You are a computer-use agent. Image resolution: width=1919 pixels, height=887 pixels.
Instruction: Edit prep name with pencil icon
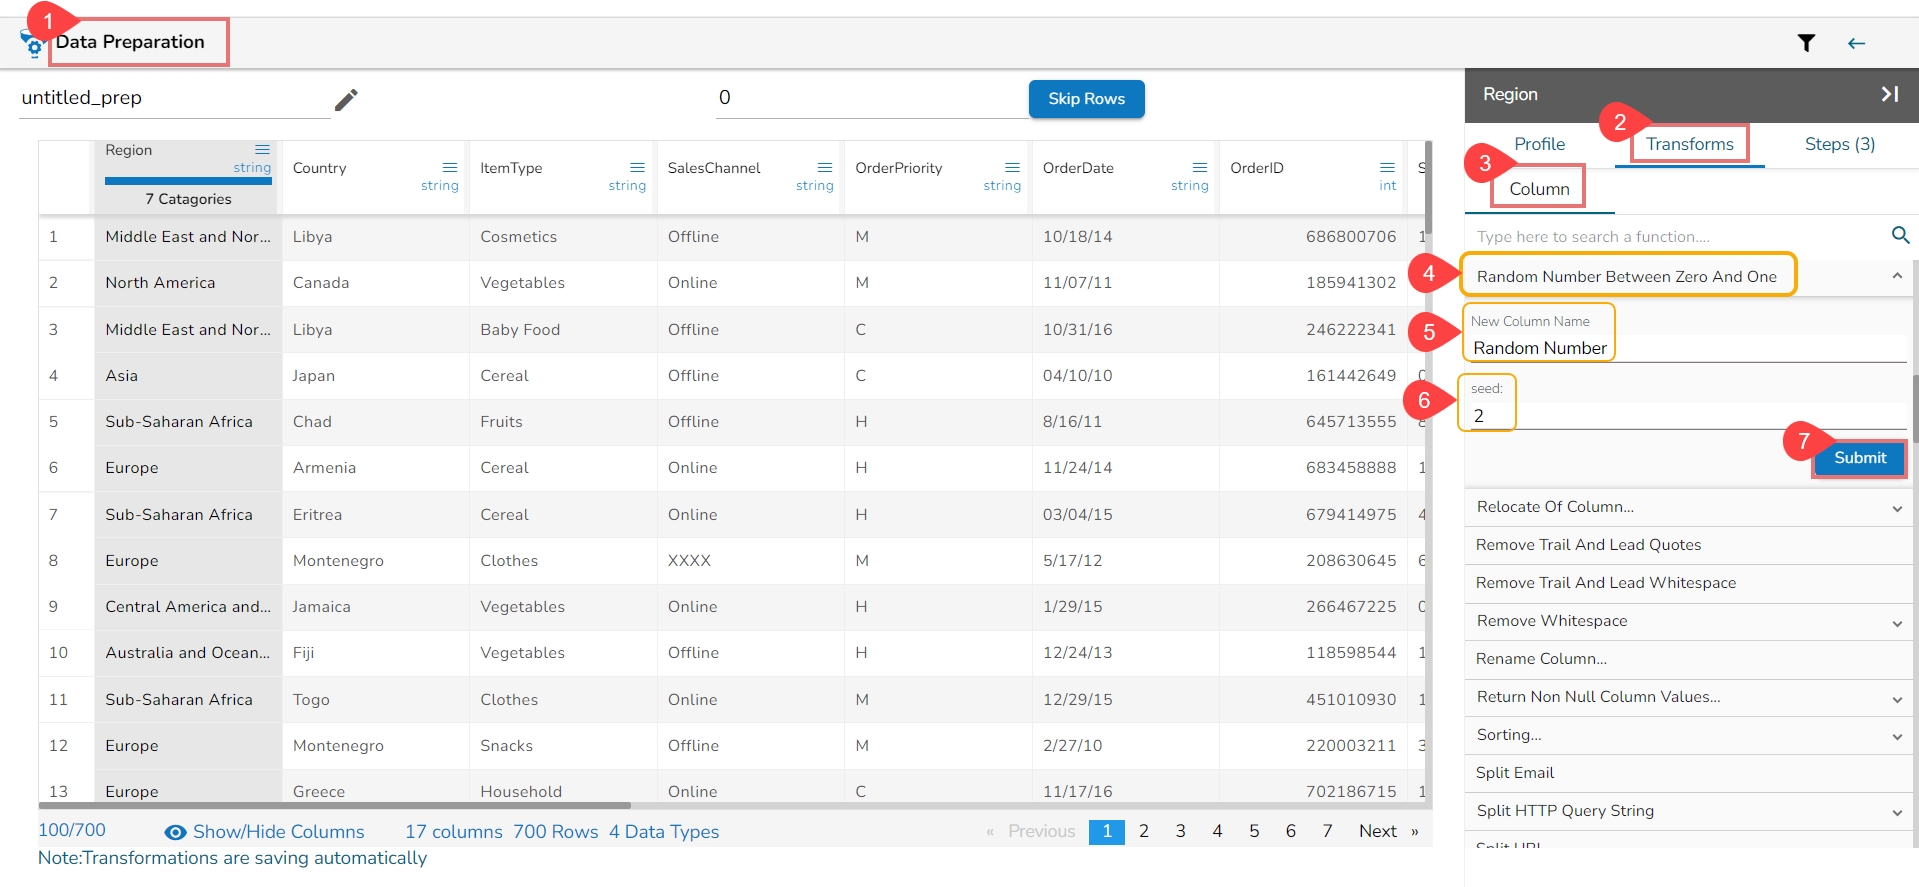click(346, 100)
